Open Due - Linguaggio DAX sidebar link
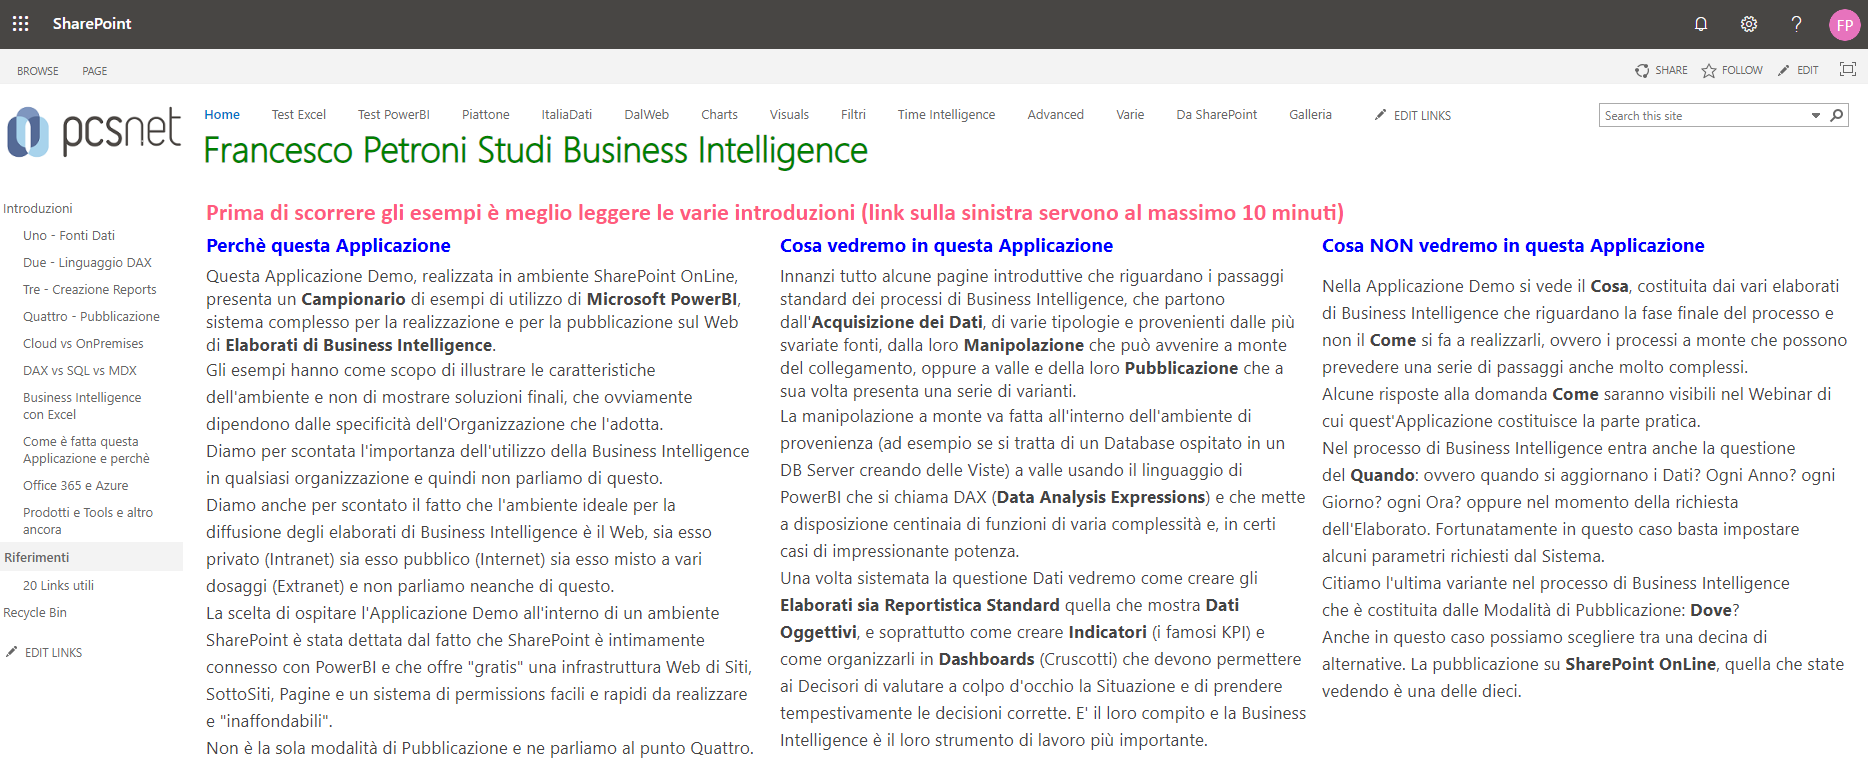Viewport: 1868px width, 771px height. tap(88, 262)
